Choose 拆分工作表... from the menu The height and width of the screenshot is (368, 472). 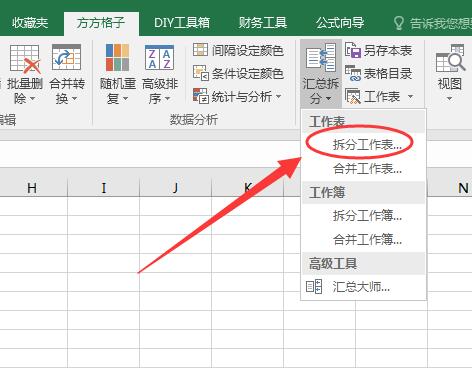(364, 145)
